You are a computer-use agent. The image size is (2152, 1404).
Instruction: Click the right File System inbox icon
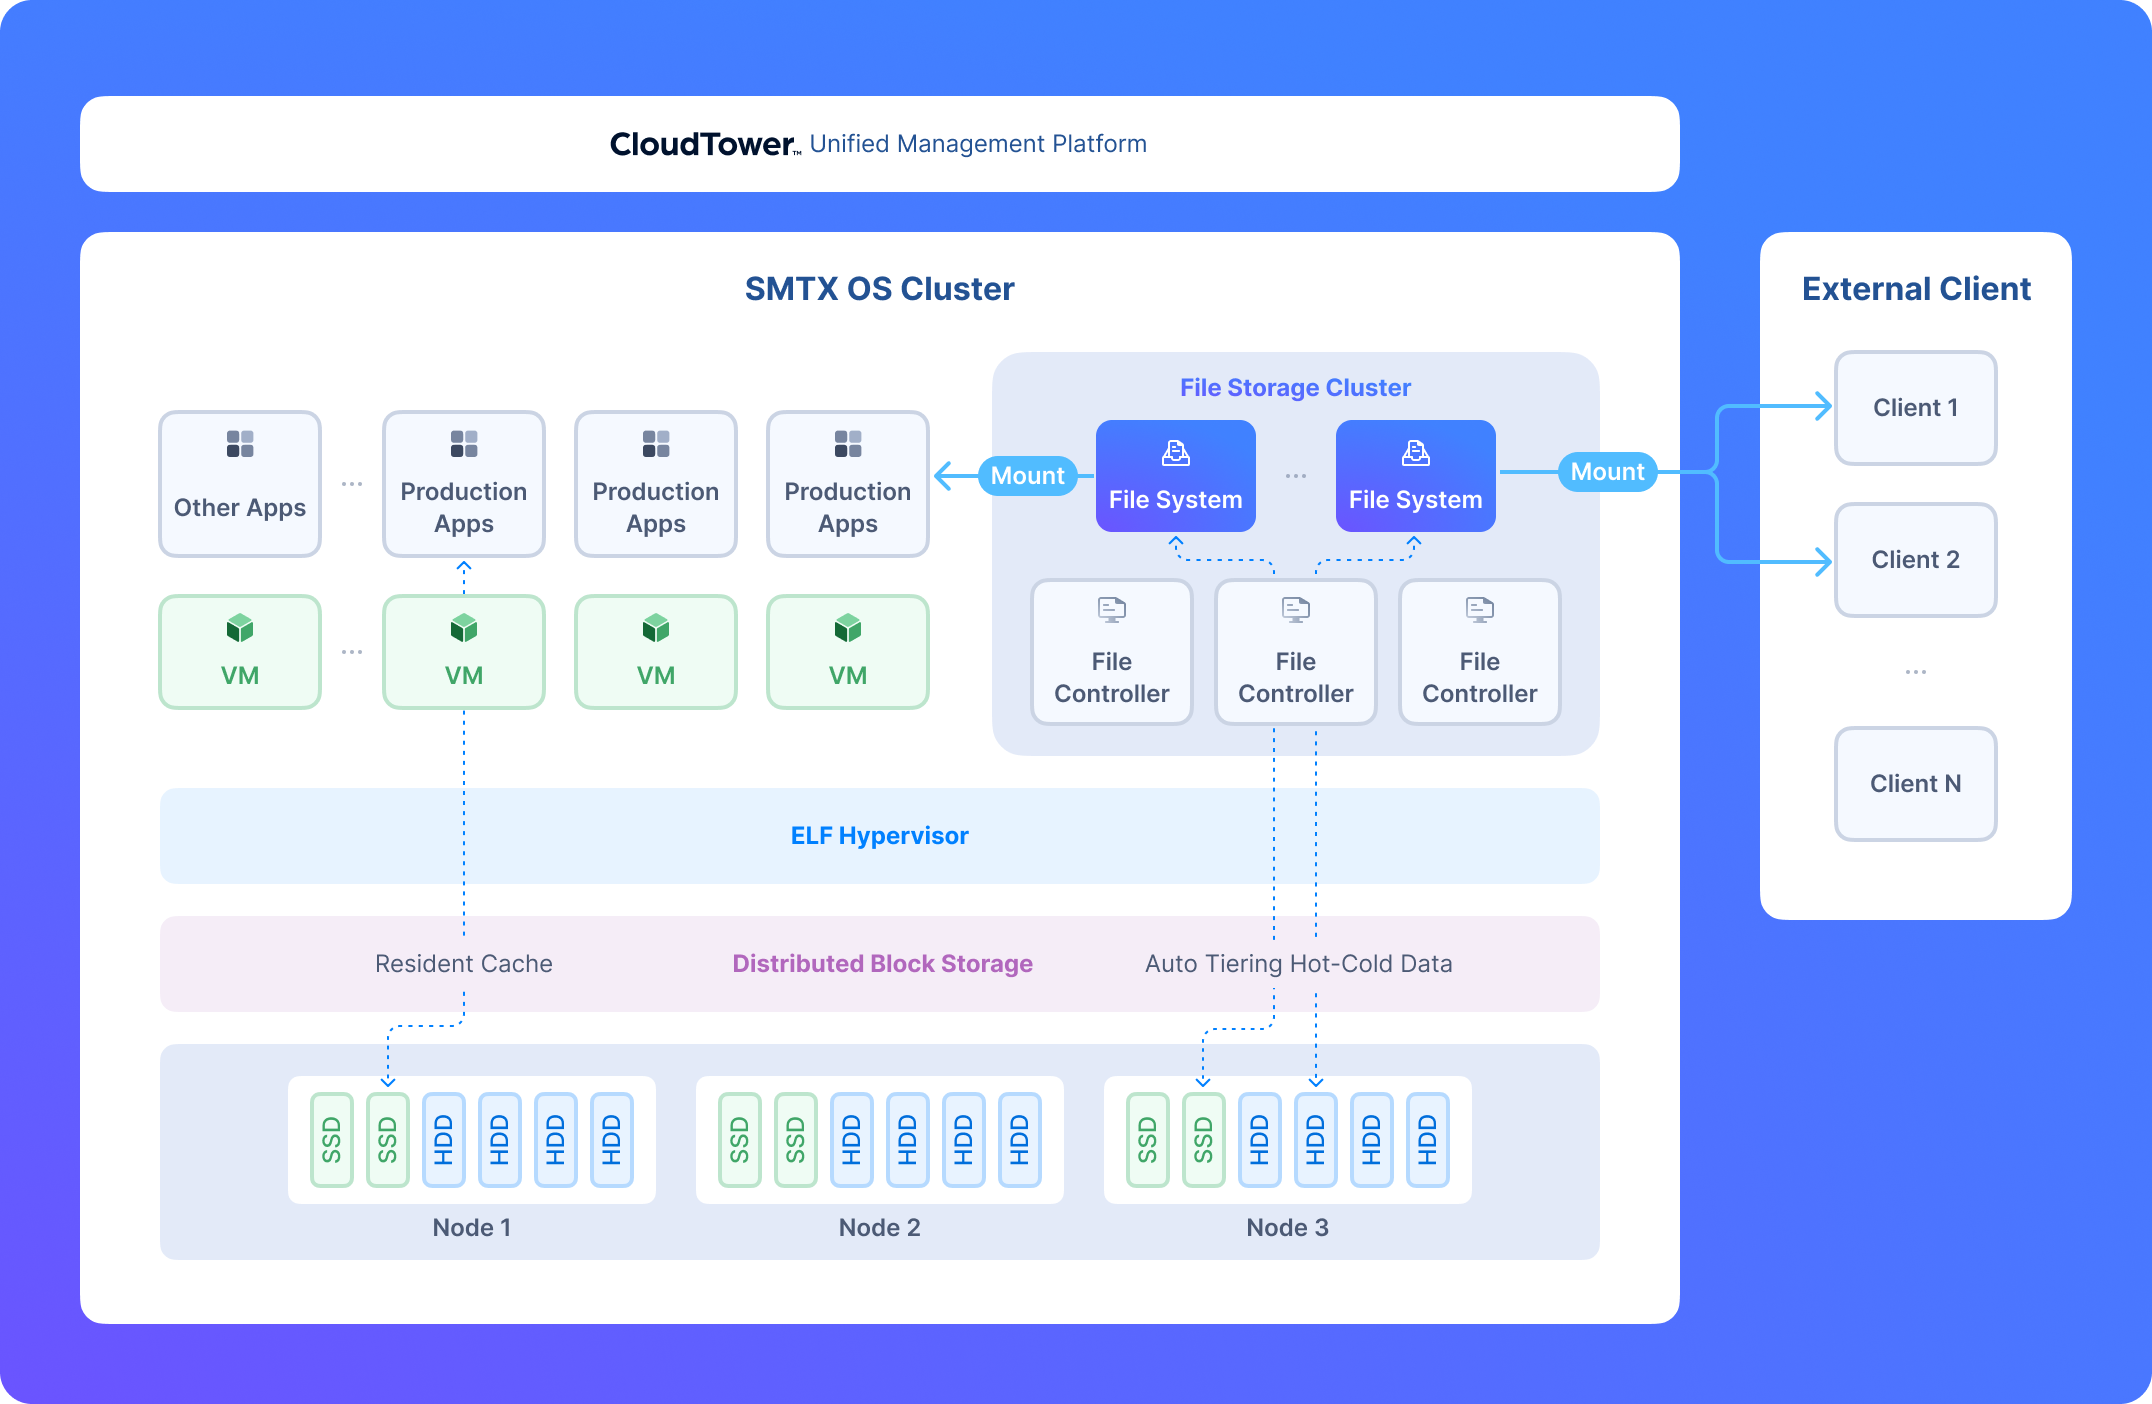(1416, 453)
